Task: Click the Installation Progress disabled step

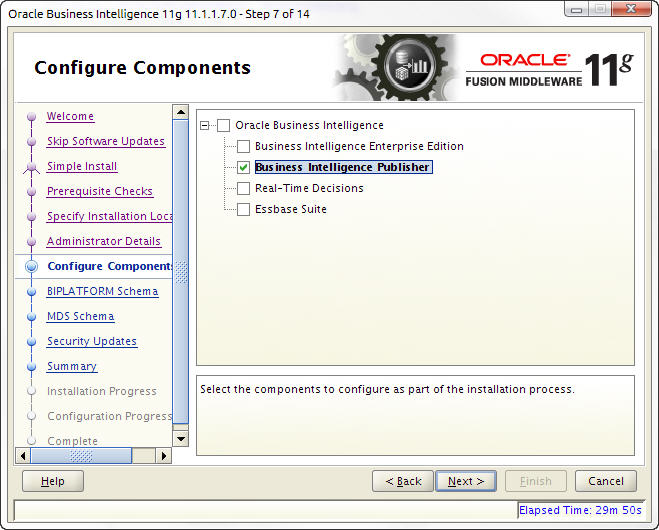Action: (x=102, y=391)
